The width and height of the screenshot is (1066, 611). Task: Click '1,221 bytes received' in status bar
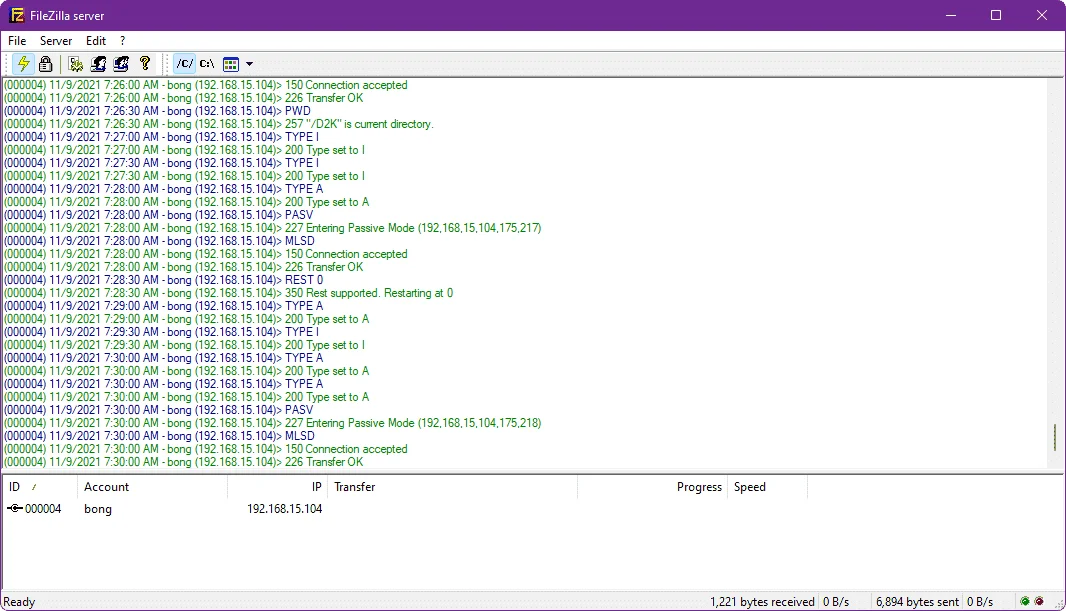coord(762,602)
